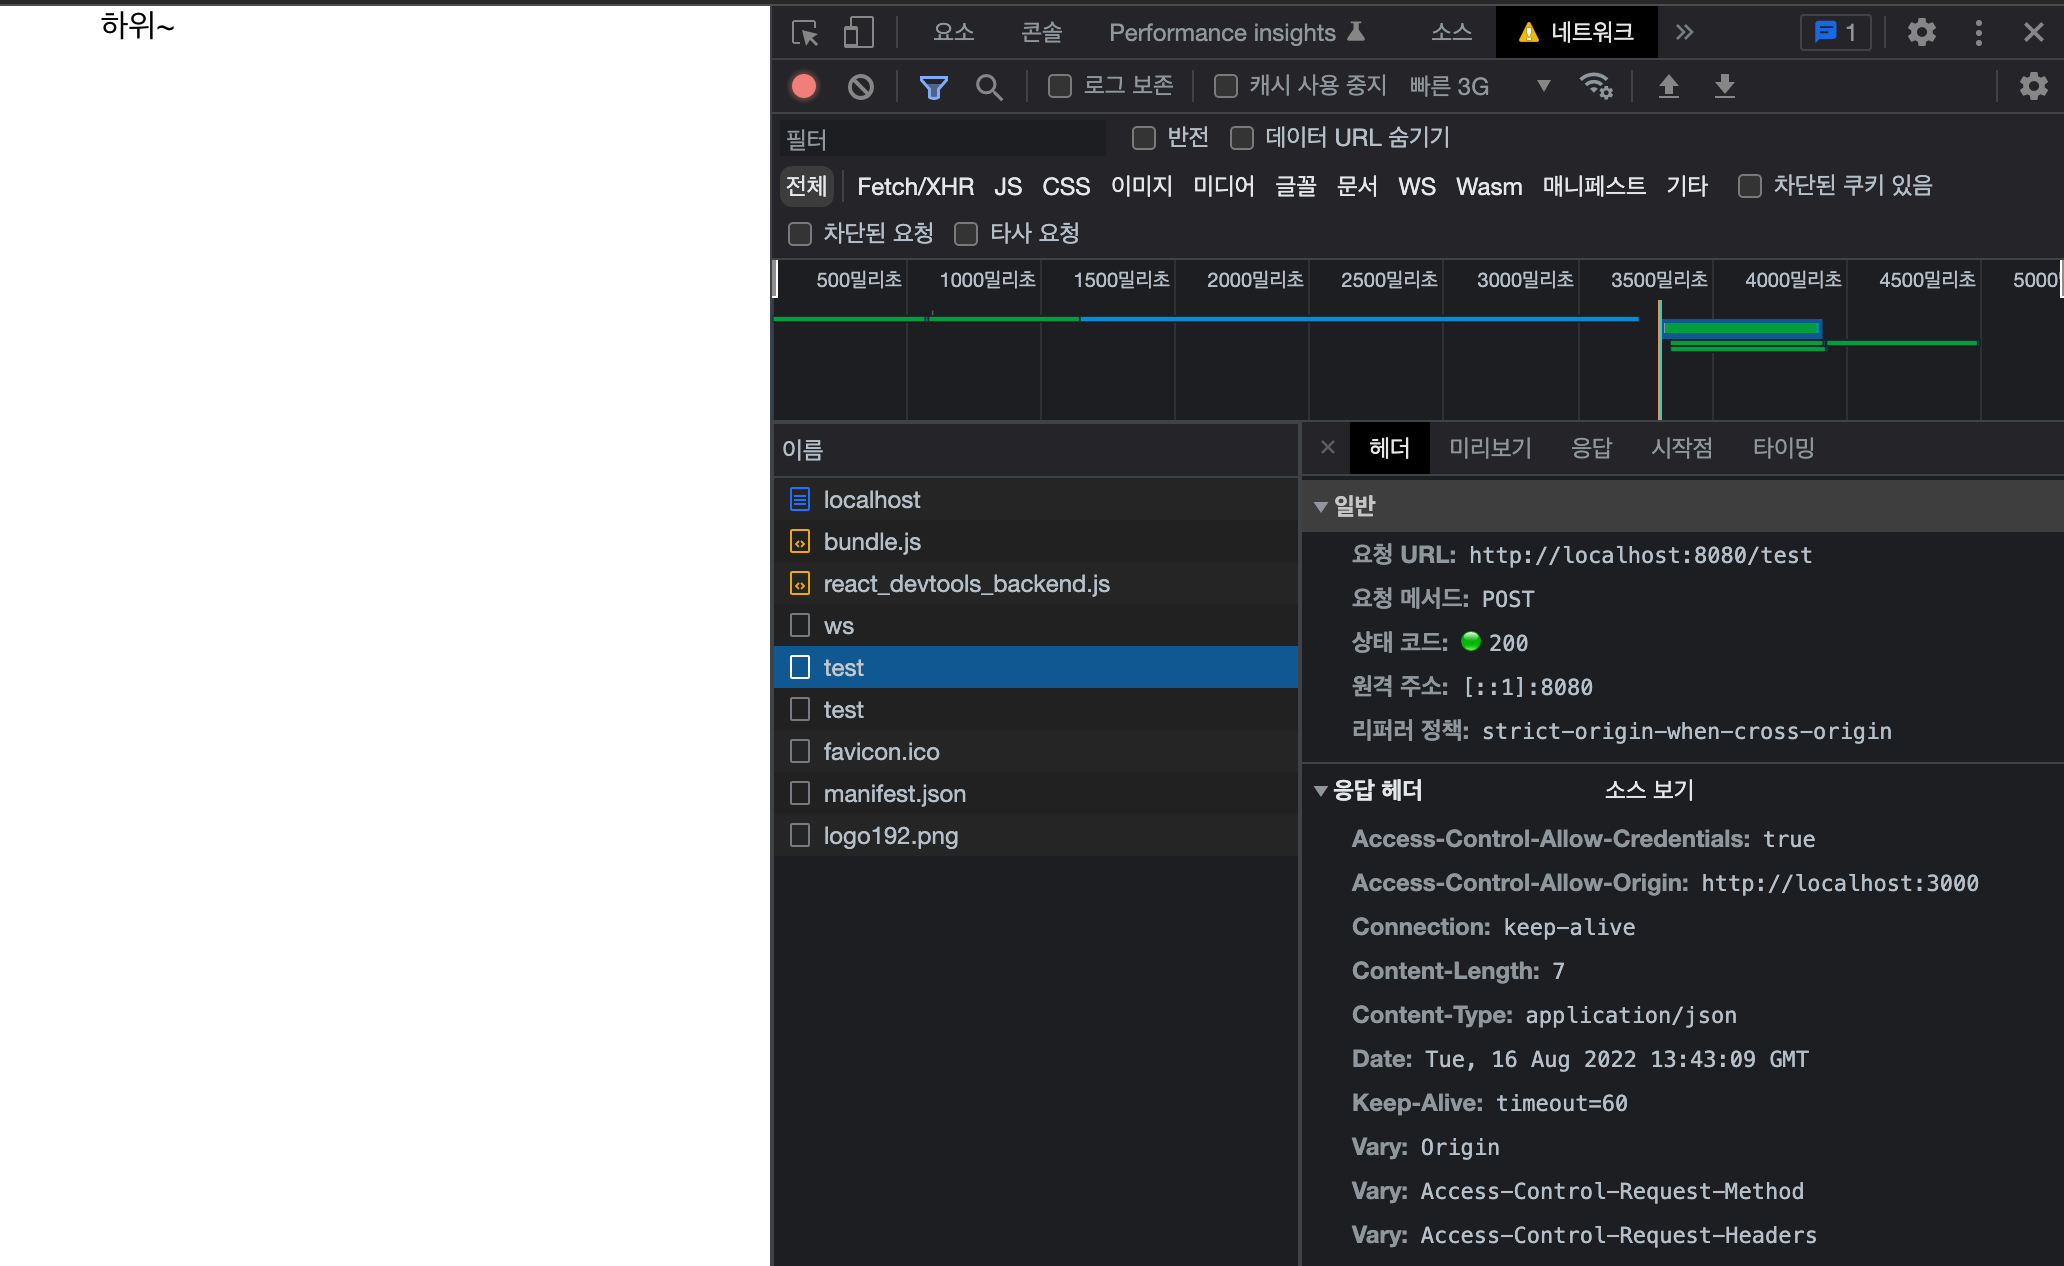
Task: Enable the 로그 보존 checkbox
Action: coord(1060,87)
